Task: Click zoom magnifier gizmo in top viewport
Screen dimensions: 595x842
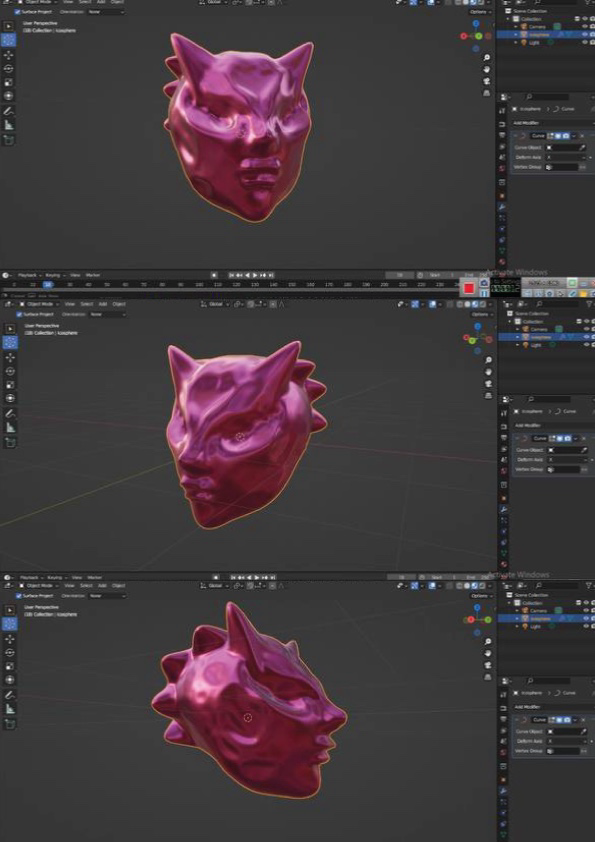Action: (x=487, y=57)
